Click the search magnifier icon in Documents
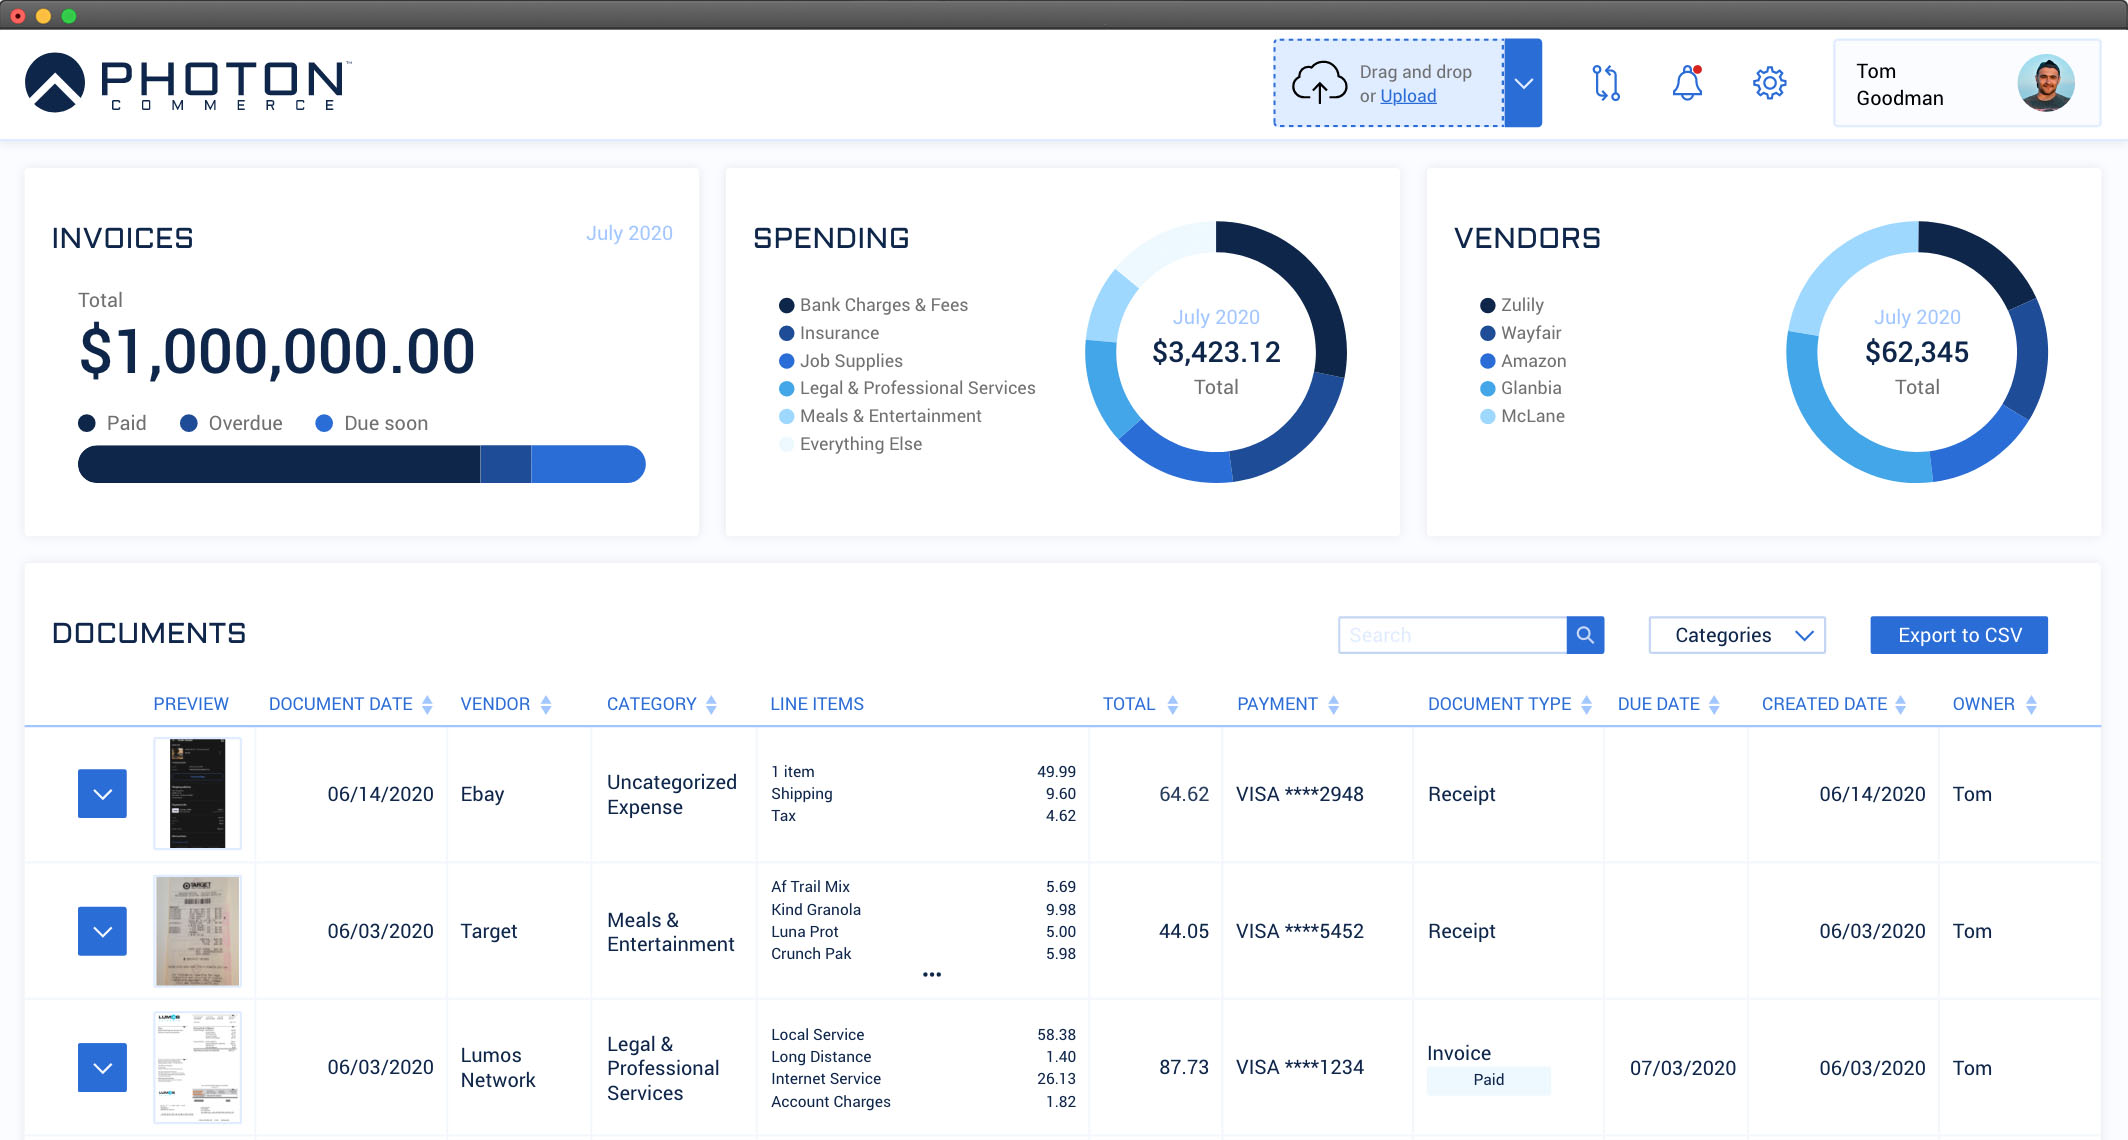 click(1585, 634)
